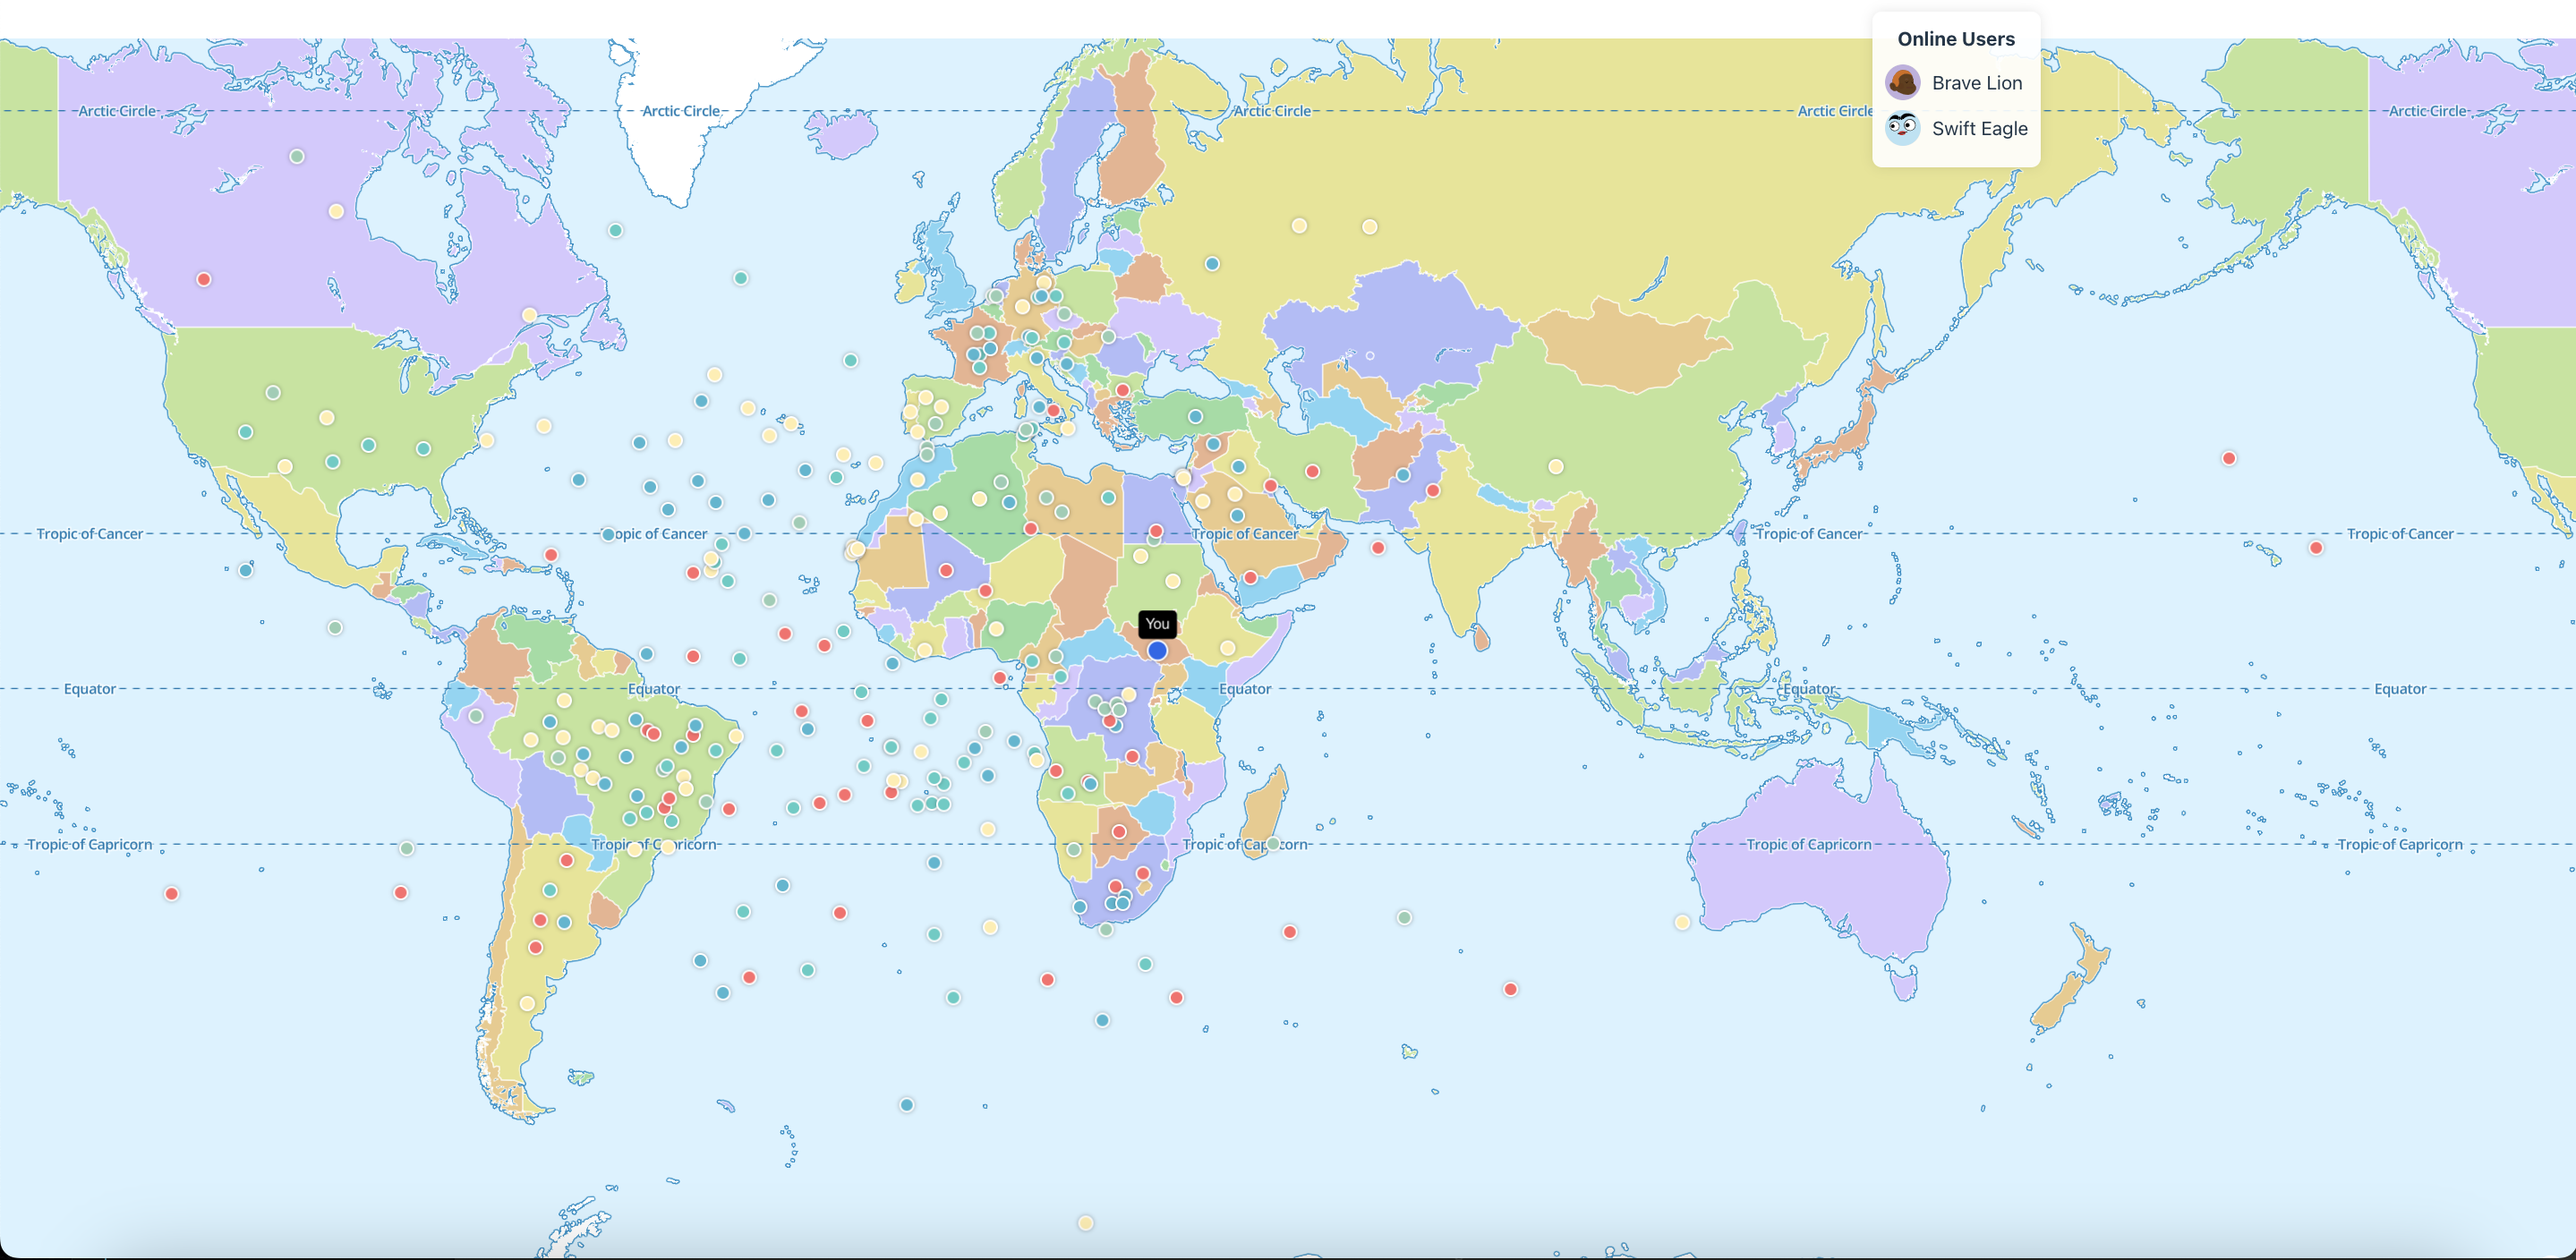Screen dimensions: 2576x1260
Task: Click Brave Lion's avatar icon
Action: pyautogui.click(x=1902, y=83)
